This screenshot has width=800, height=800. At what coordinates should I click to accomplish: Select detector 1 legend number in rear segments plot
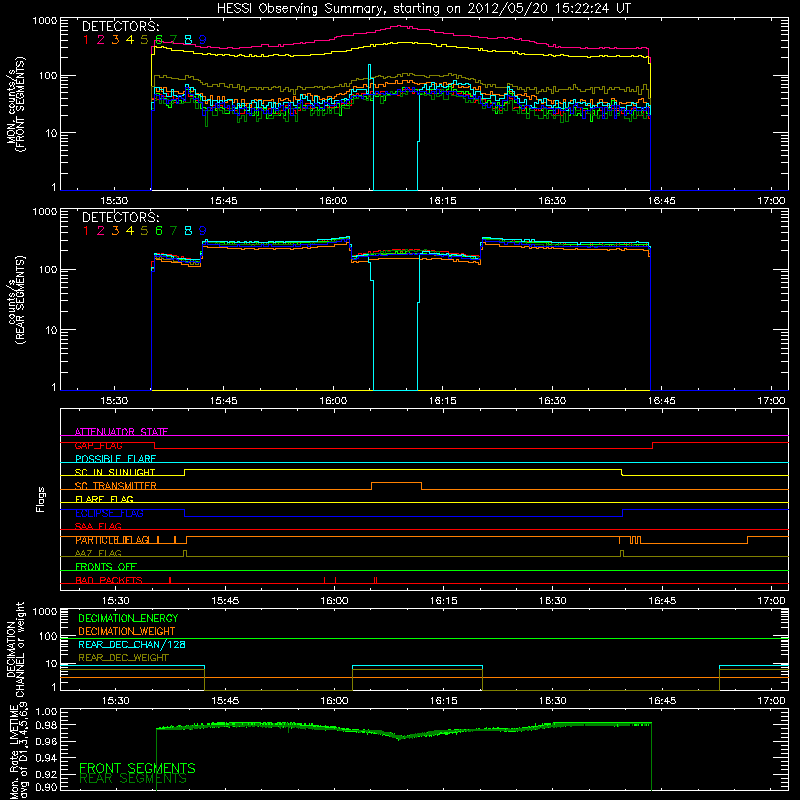pyautogui.click(x=86, y=231)
